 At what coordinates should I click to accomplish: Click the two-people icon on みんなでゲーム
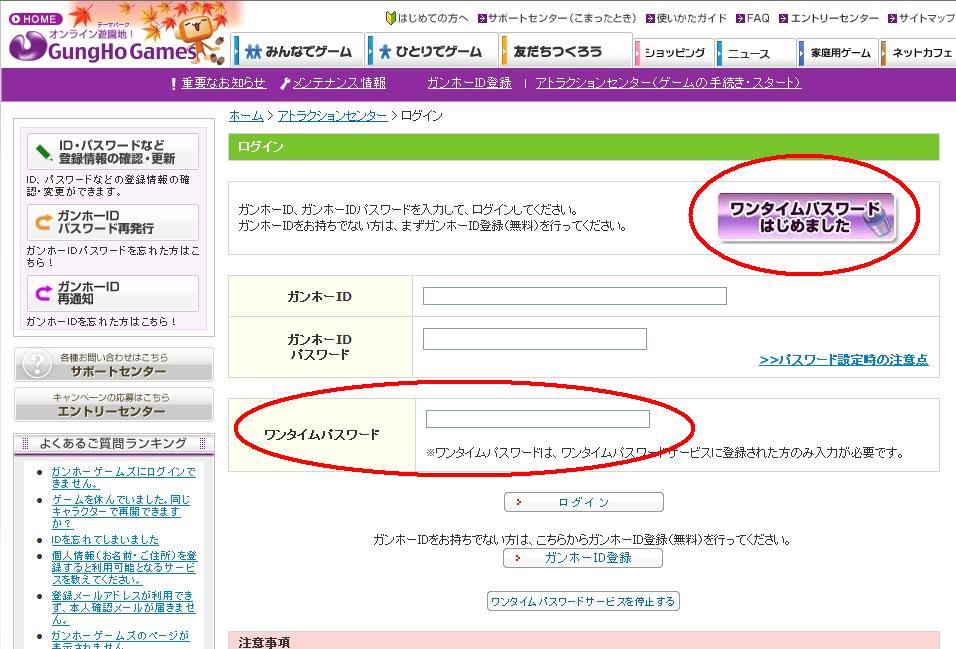[x=253, y=52]
